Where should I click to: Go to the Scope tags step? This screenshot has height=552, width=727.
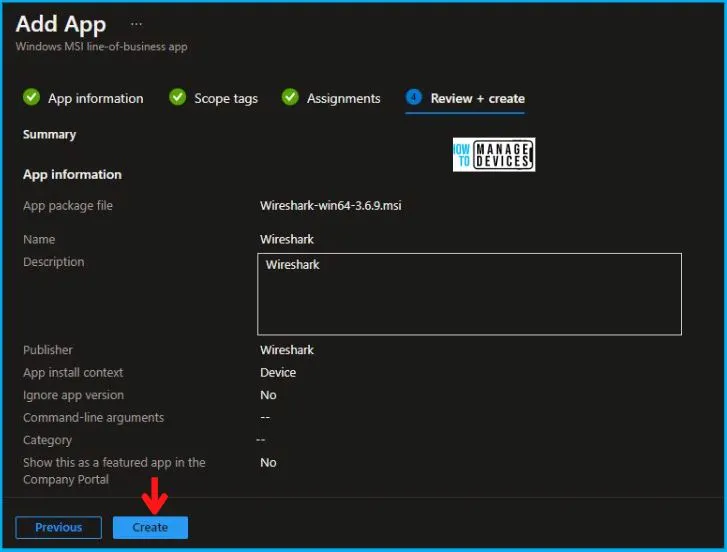pos(226,99)
